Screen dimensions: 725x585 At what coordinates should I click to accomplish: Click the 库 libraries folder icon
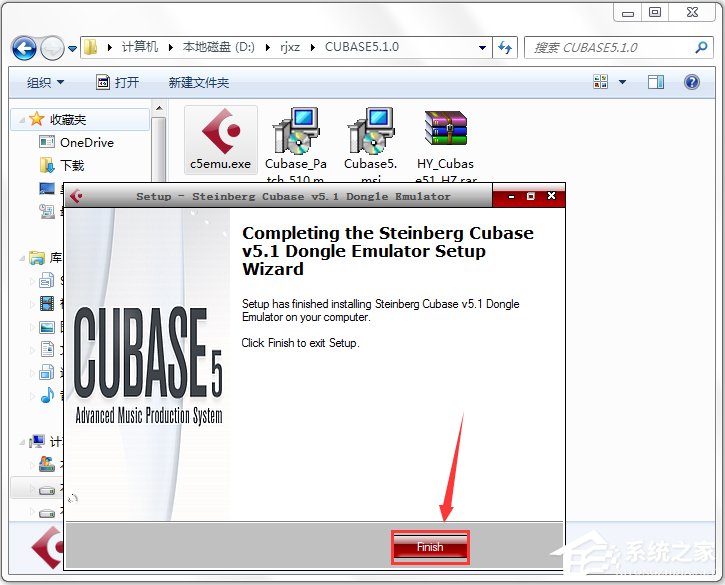(x=37, y=258)
